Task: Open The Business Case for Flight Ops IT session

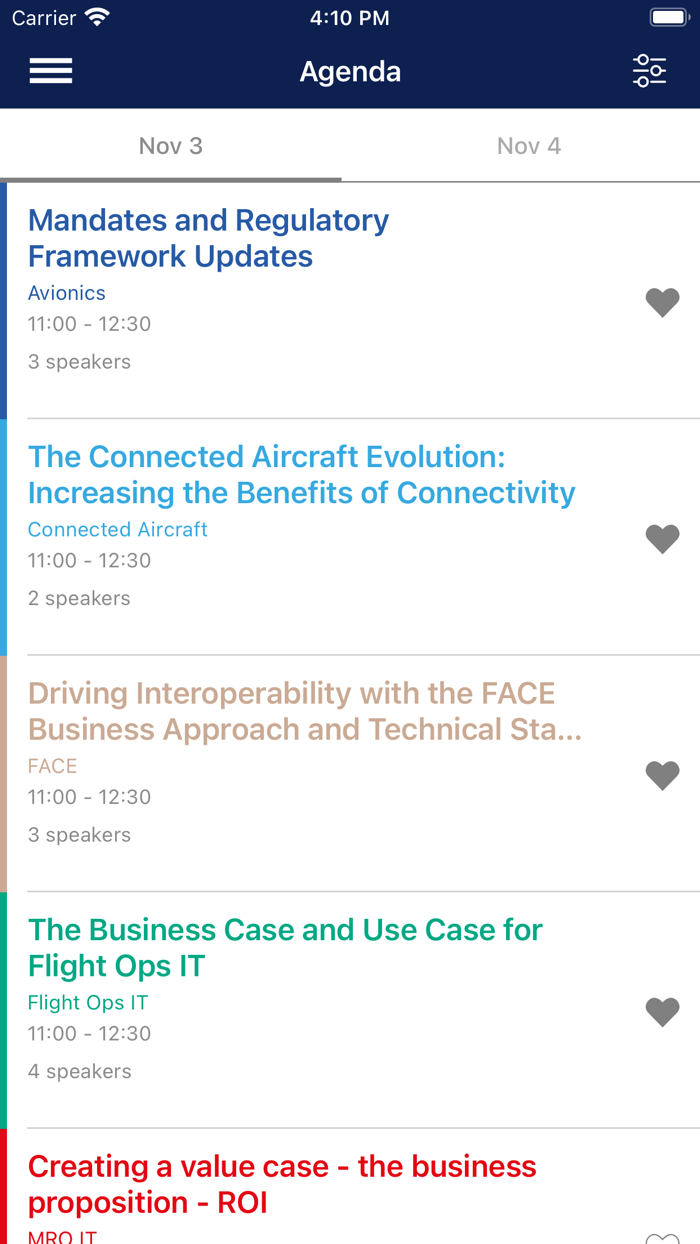Action: [285, 947]
